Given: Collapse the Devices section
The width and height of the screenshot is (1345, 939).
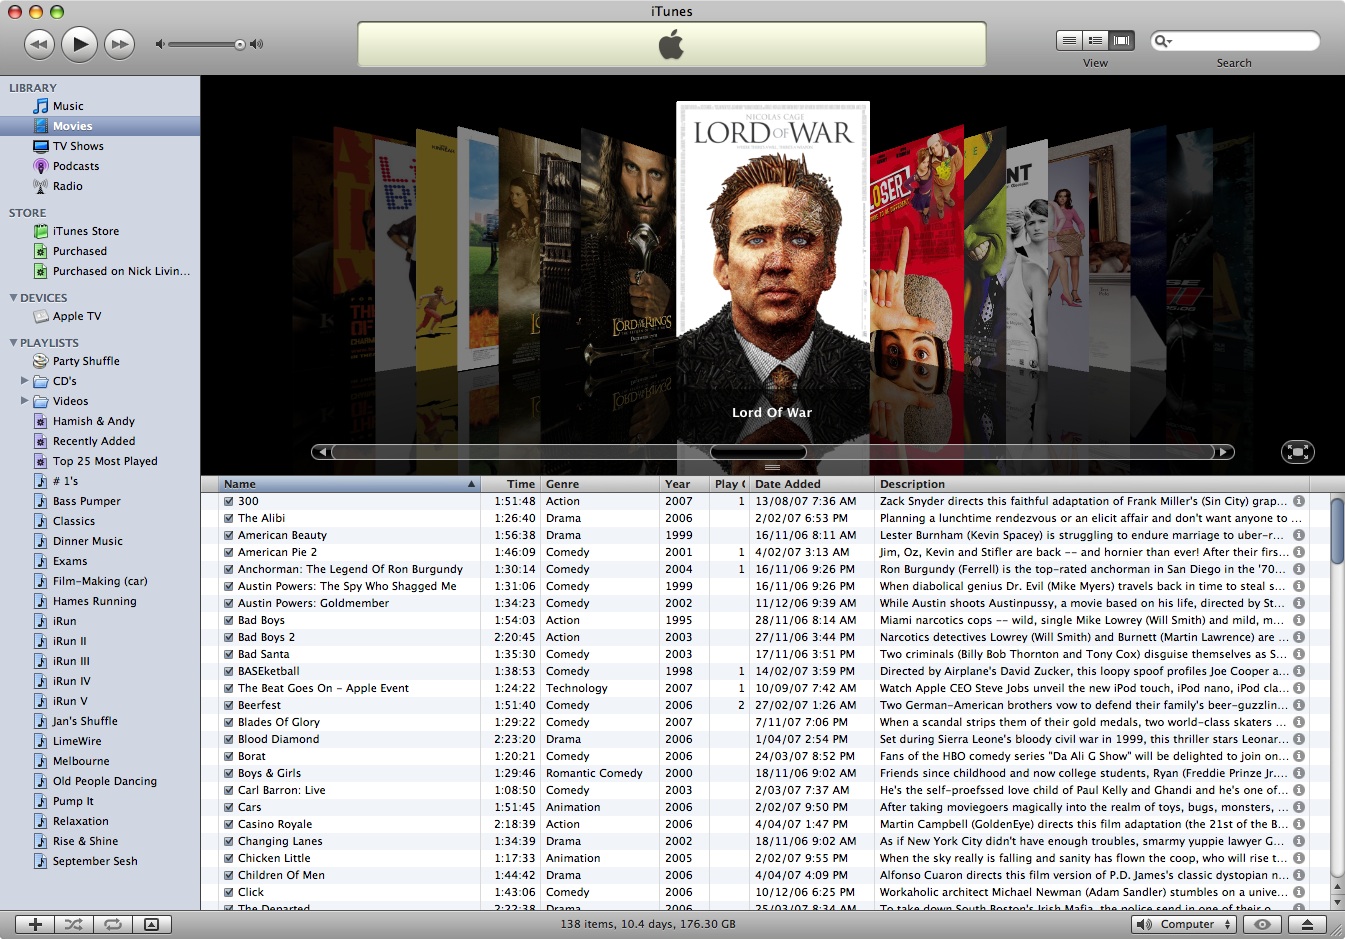Looking at the screenshot, I should (x=13, y=298).
